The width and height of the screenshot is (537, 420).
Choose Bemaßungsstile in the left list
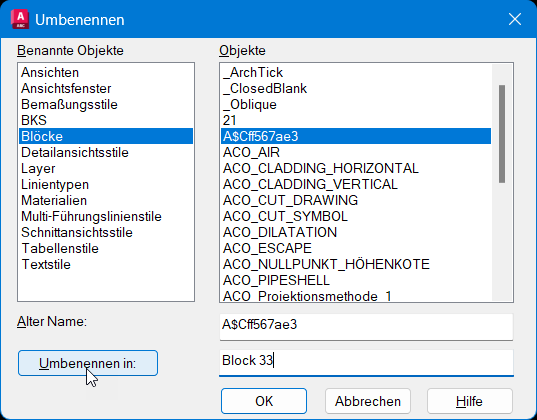coord(106,104)
